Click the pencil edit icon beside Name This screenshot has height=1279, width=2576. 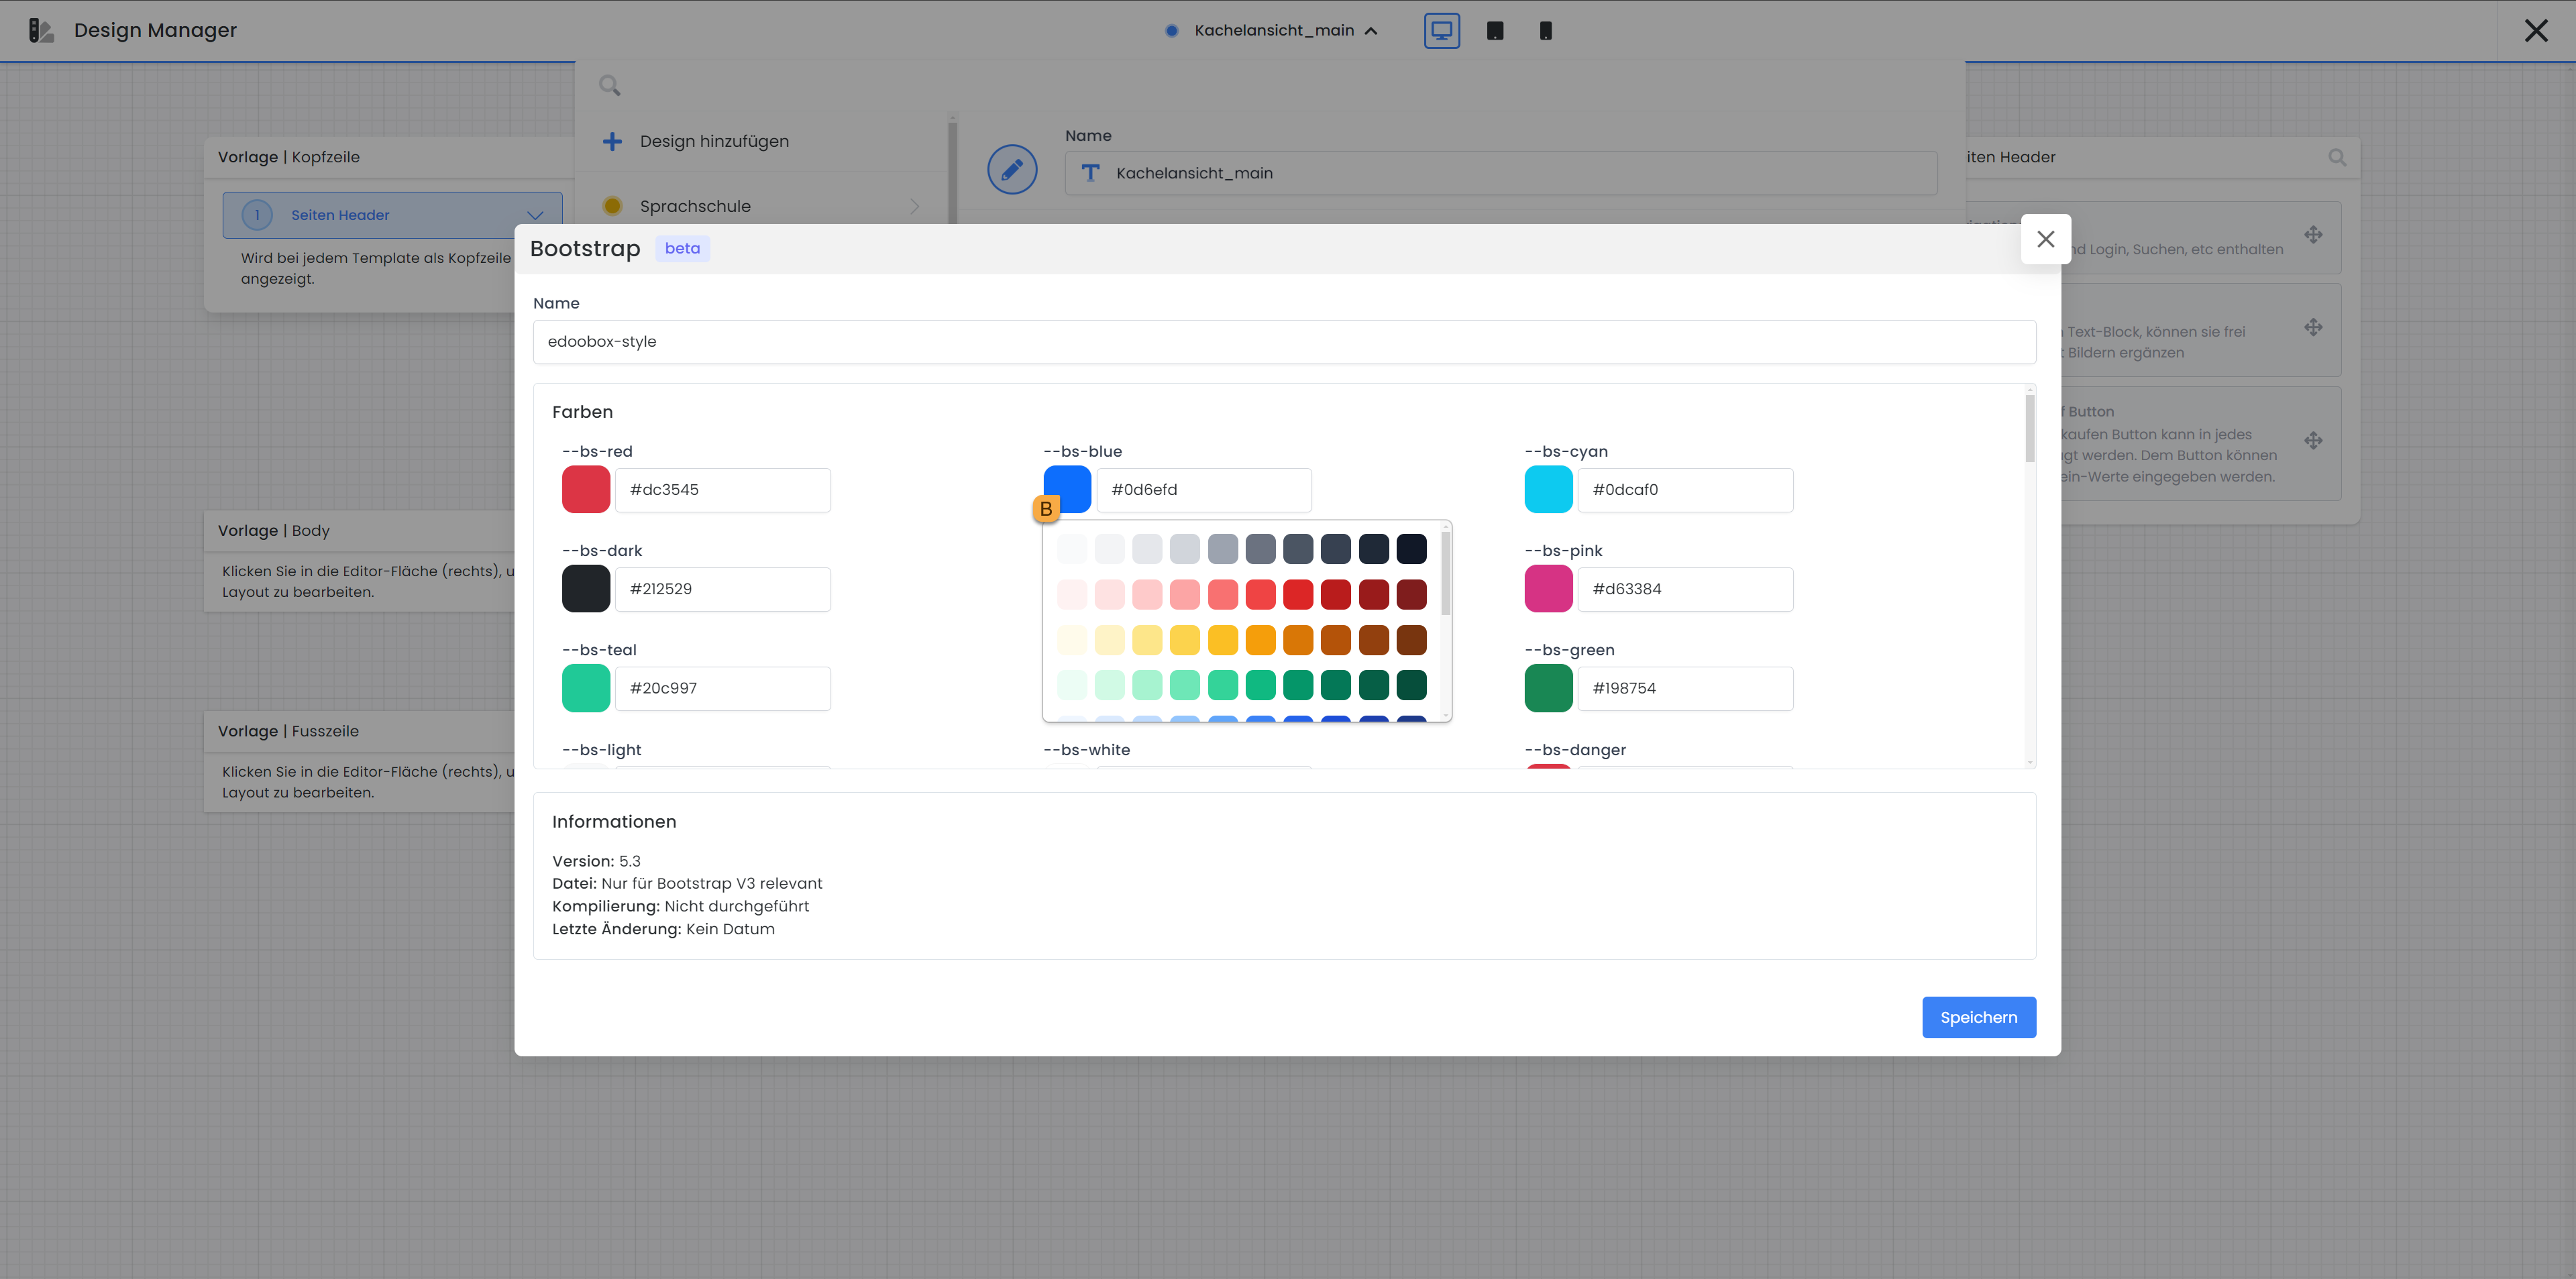coord(1011,170)
